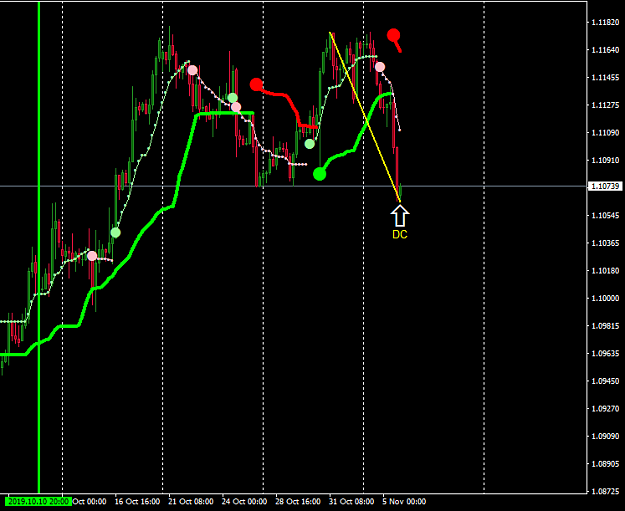Click the 1.10545 price axis label

click(x=605, y=216)
